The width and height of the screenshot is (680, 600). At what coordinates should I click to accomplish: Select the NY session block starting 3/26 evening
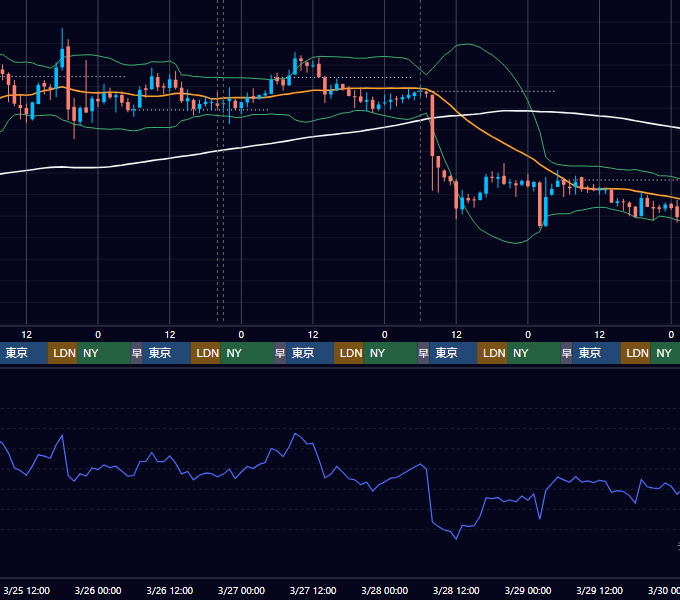tap(247, 353)
